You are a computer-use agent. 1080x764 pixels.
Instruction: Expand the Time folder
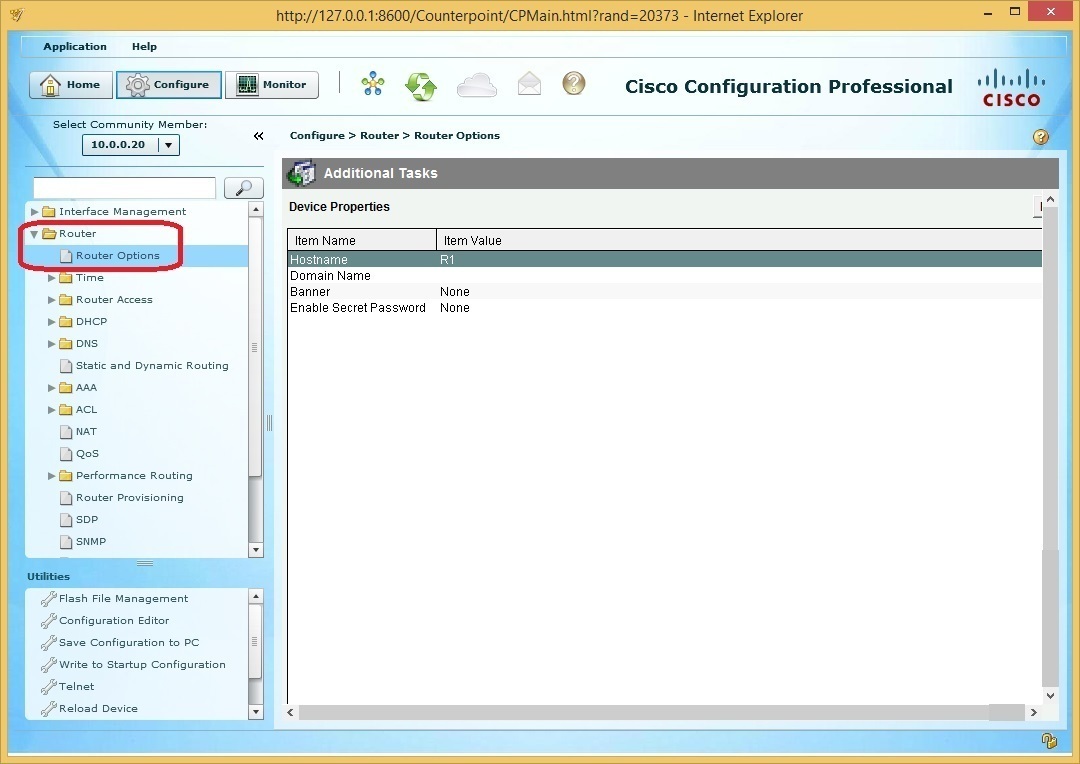pos(52,278)
